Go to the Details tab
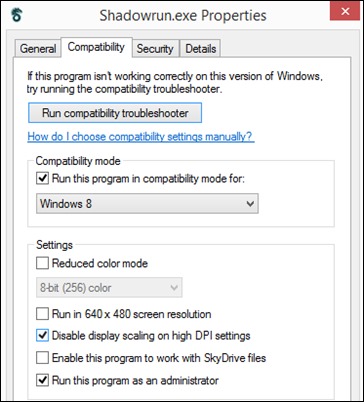The width and height of the screenshot is (364, 402). tap(201, 49)
